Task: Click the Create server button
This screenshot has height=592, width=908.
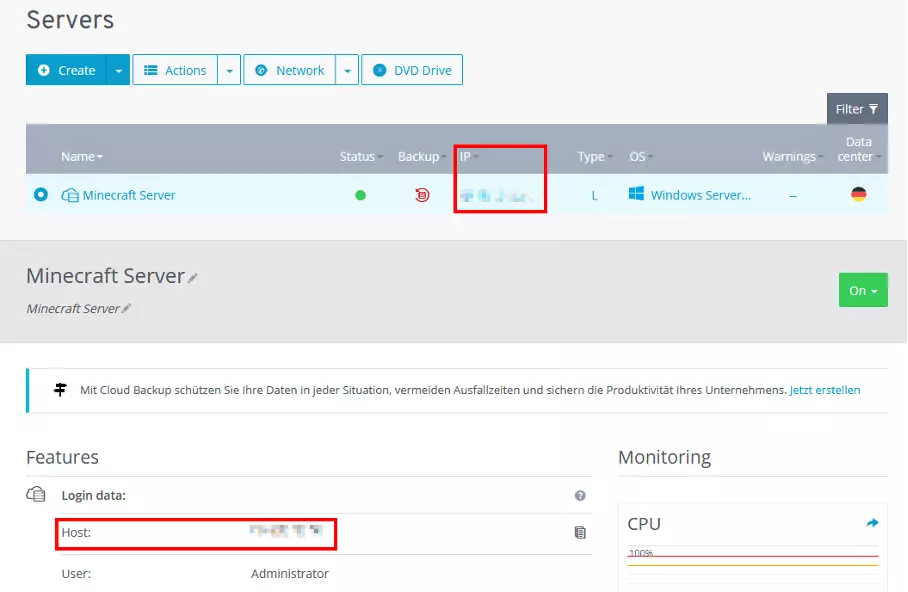Action: point(67,70)
